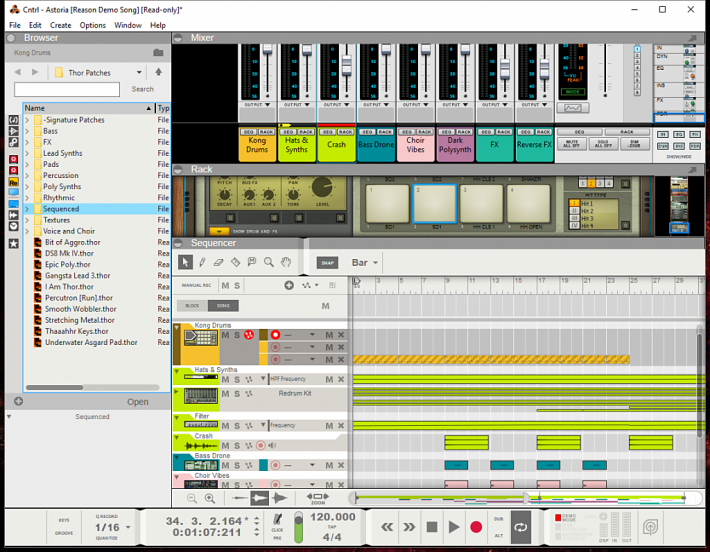Click the audio output antenna icon
The height and width of the screenshot is (552, 710).
pos(650,527)
